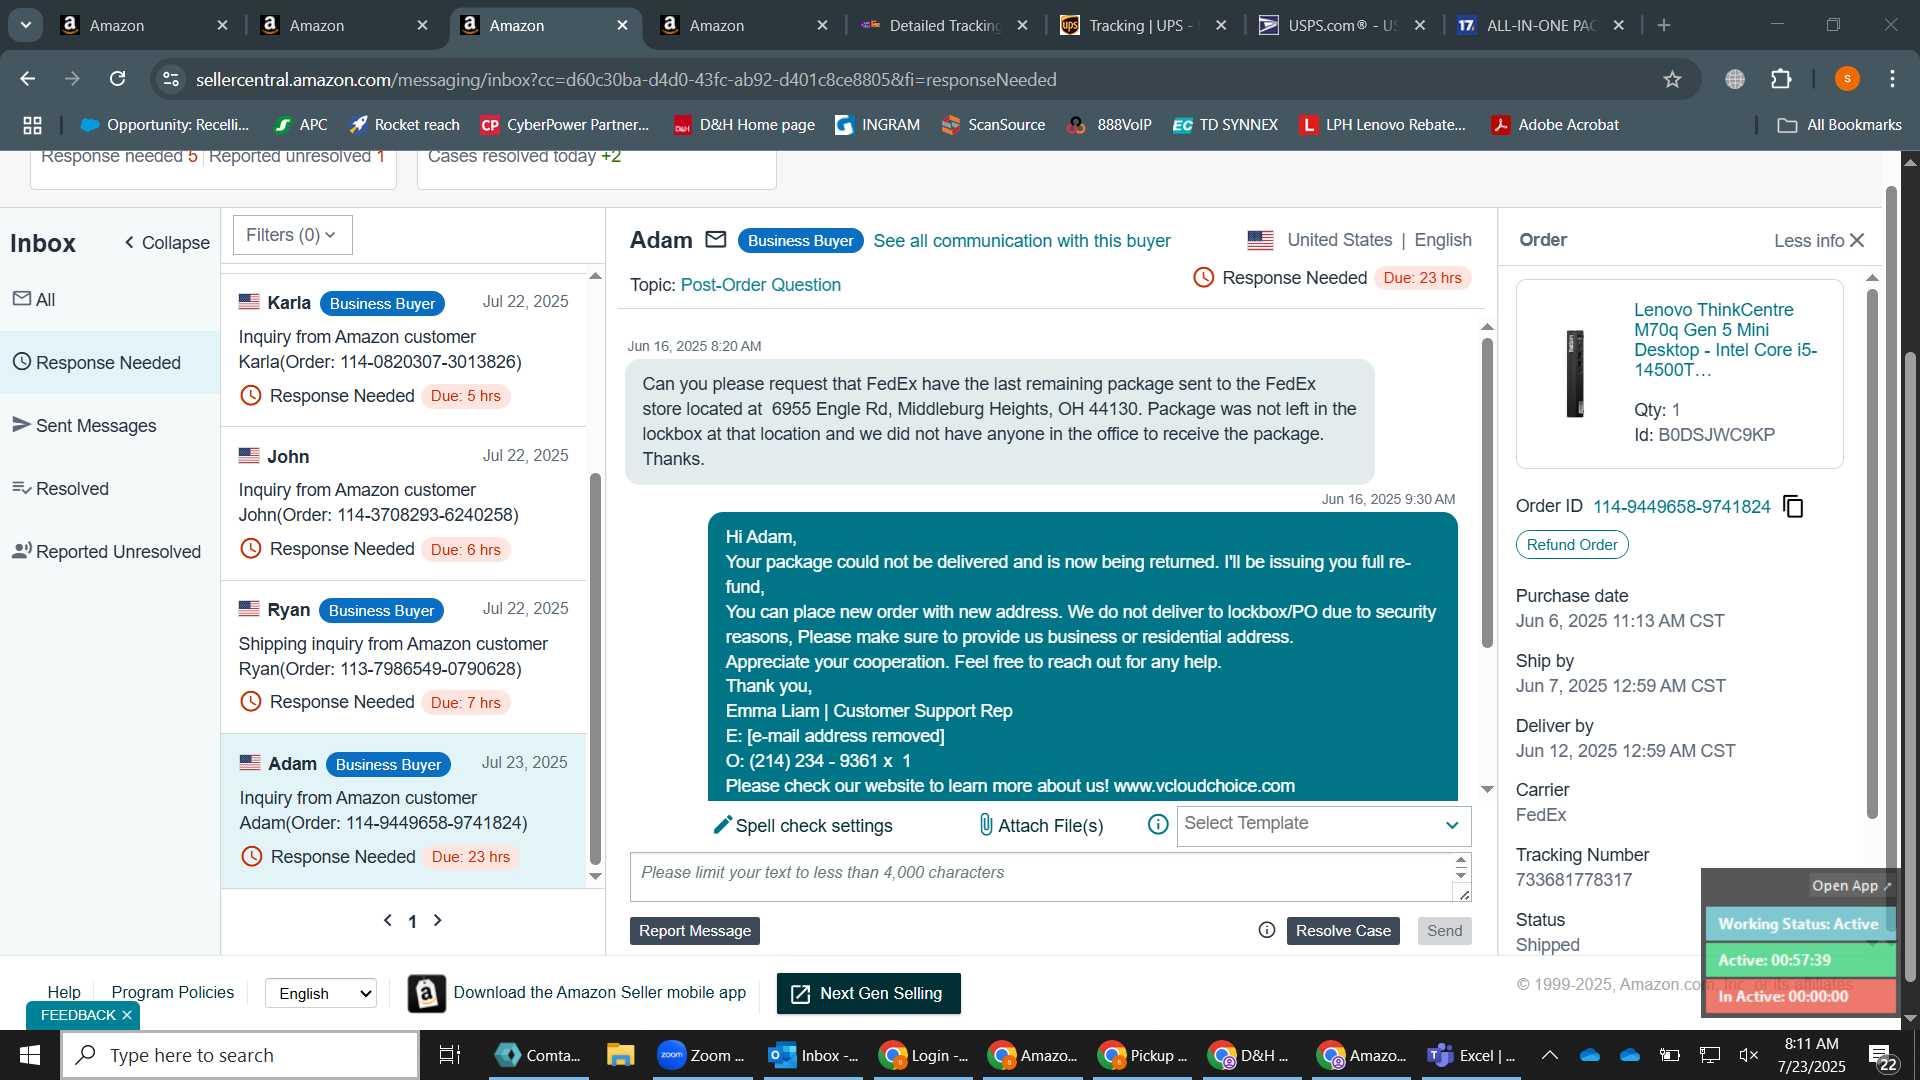Screen dimensions: 1920x1080
Task: Open Outlook Inbox from the taskbar
Action: click(x=814, y=1056)
